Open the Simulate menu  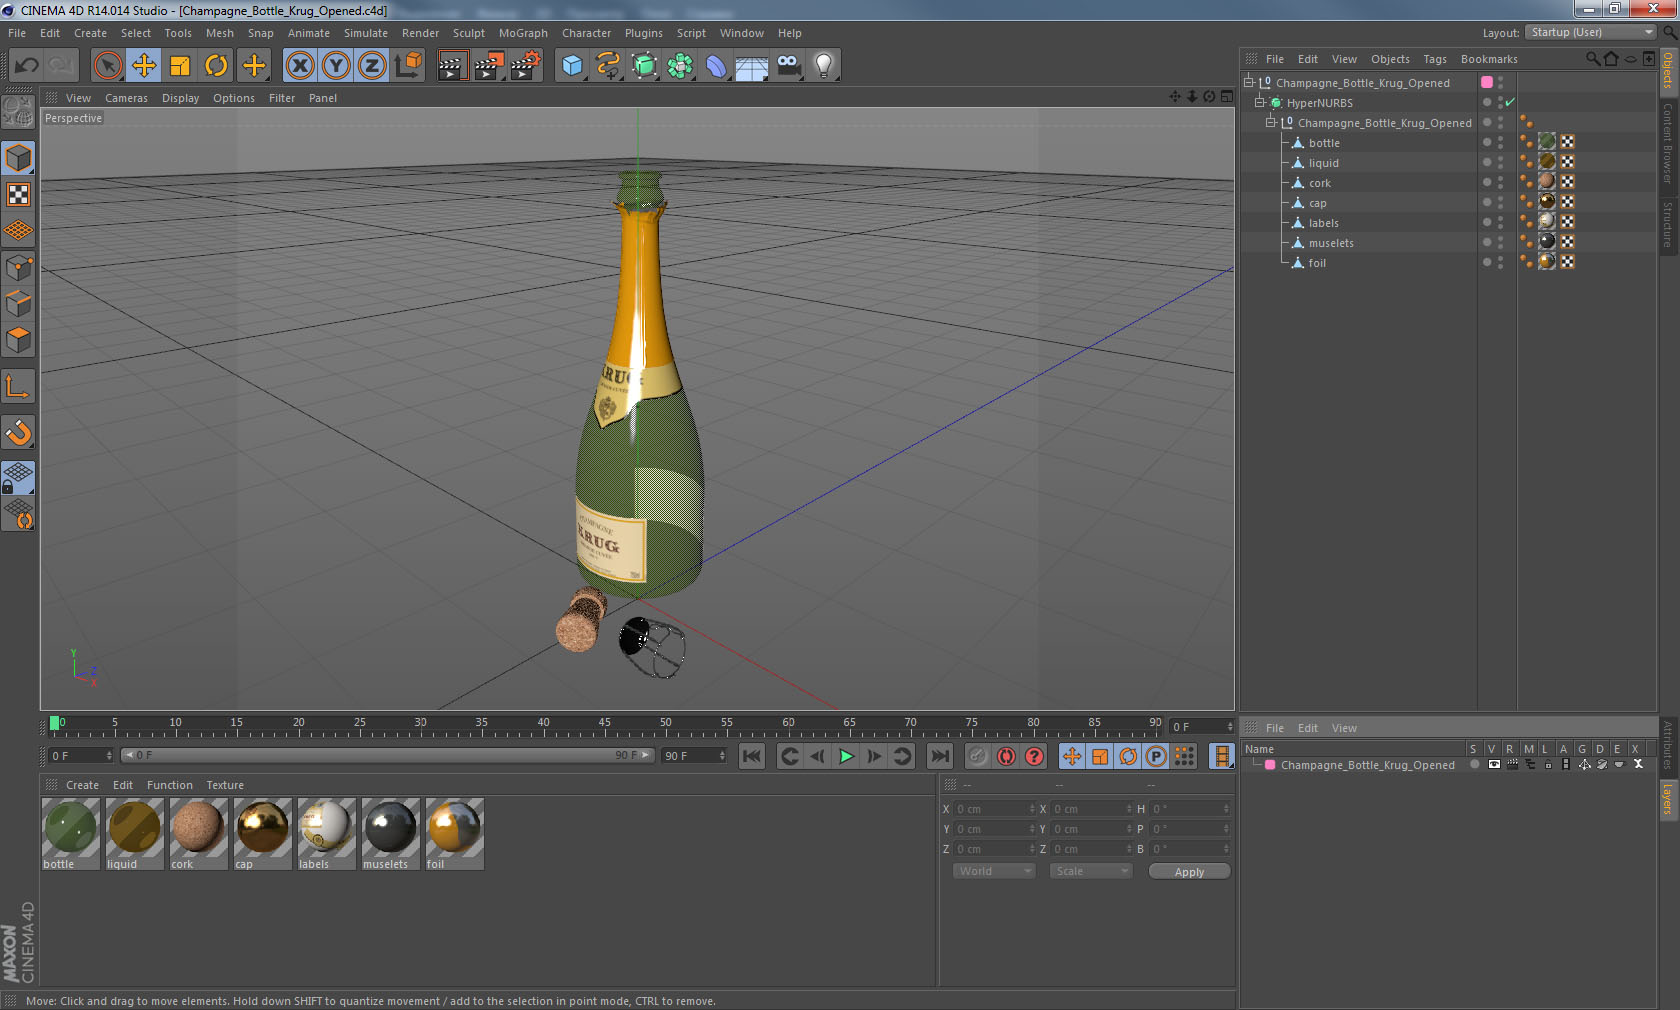[x=366, y=33]
